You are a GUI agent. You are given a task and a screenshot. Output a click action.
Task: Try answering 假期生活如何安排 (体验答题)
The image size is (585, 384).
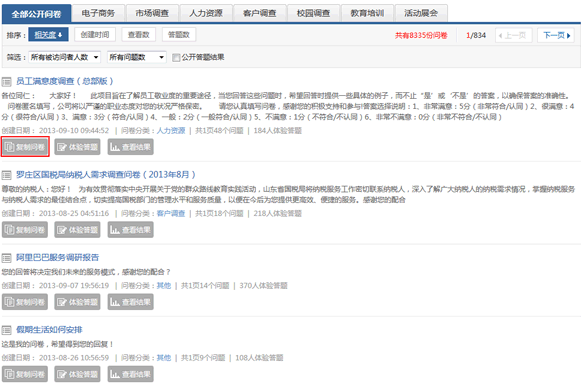click(x=77, y=374)
